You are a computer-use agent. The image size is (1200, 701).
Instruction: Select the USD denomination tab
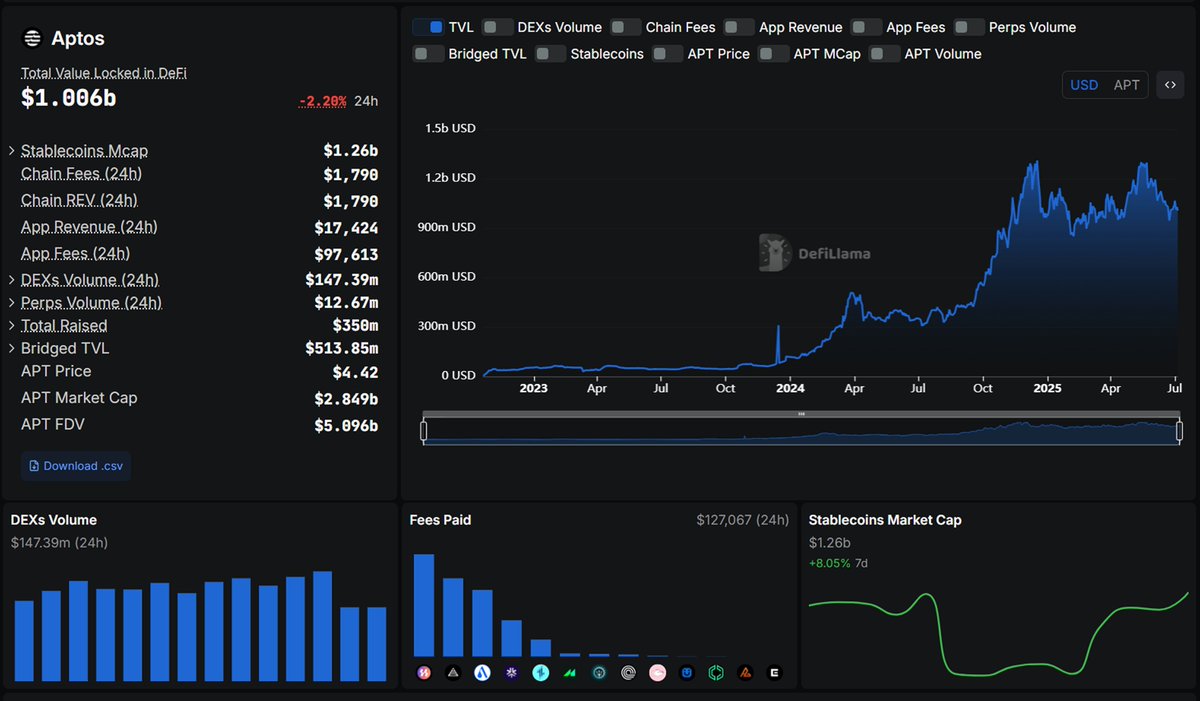(x=1084, y=85)
